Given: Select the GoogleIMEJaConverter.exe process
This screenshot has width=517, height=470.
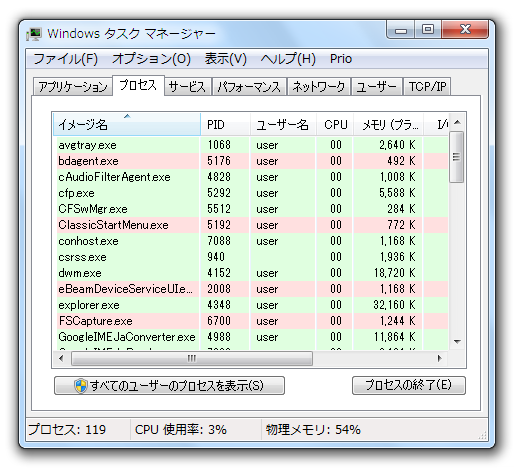Looking at the screenshot, I should [x=252, y=337].
